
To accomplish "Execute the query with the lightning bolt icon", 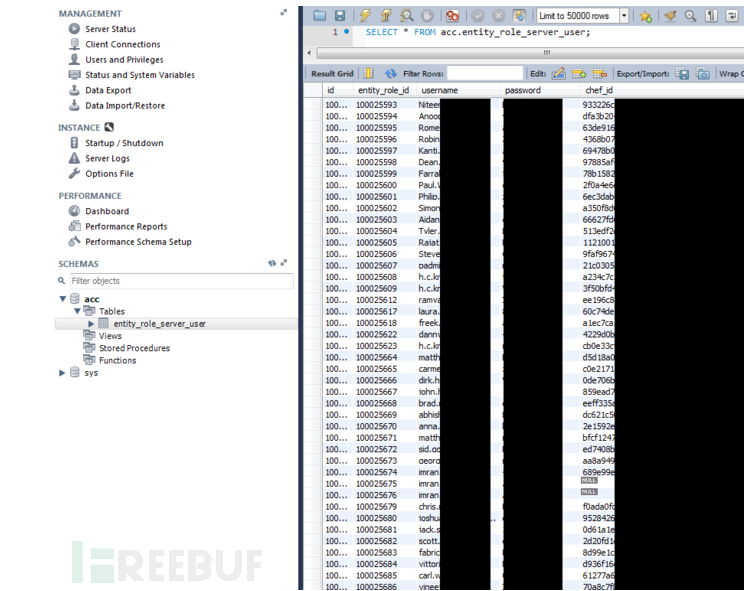I will pyautogui.click(x=363, y=16).
